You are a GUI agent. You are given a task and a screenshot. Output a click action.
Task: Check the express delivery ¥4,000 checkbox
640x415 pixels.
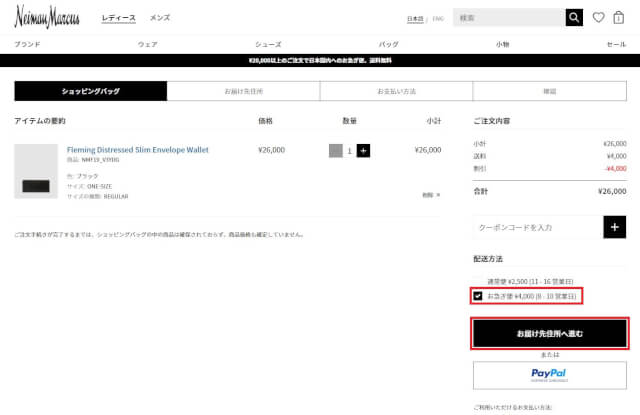[478, 296]
